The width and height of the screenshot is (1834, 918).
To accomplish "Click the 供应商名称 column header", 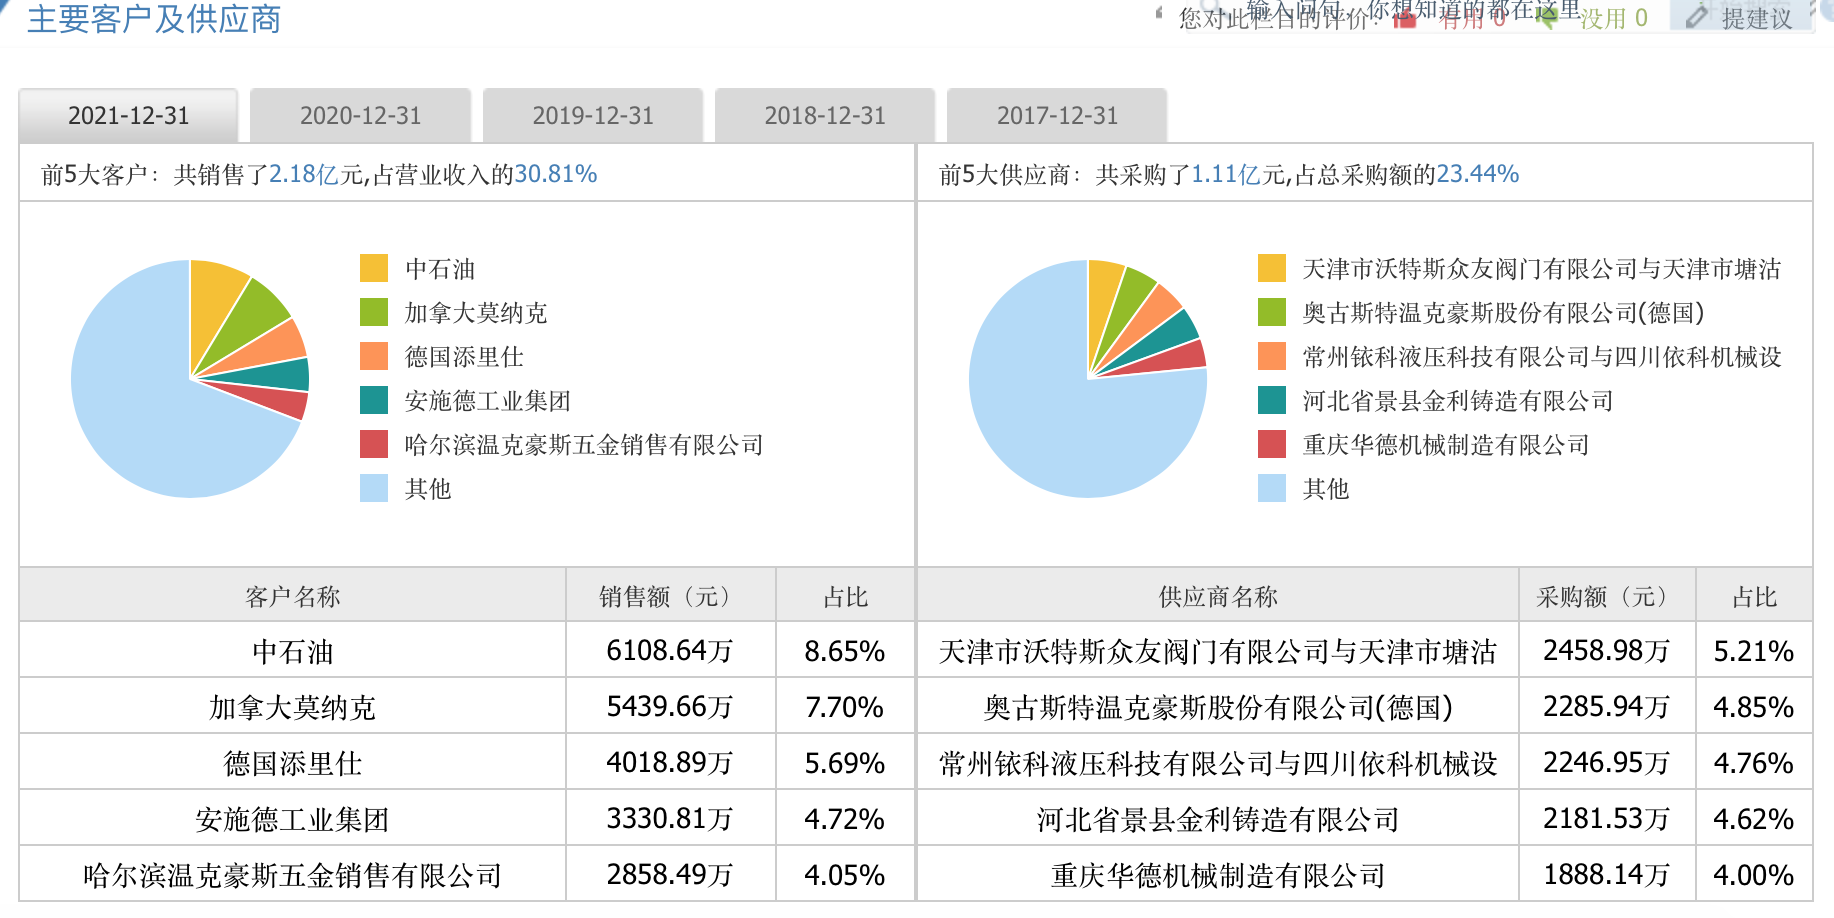I will click(1218, 596).
